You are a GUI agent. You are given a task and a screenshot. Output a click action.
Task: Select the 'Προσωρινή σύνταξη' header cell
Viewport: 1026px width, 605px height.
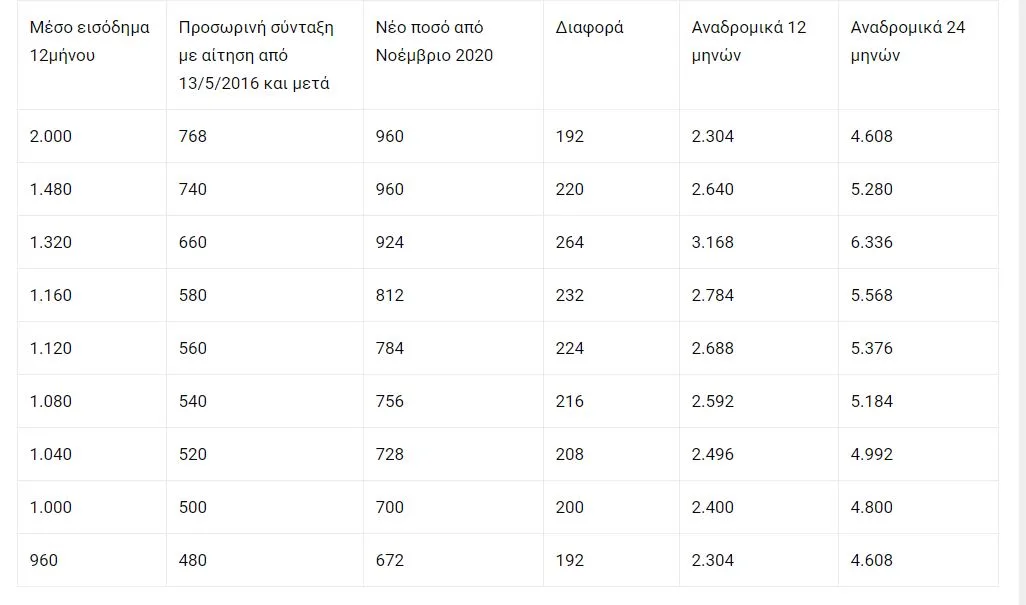pyautogui.click(x=256, y=55)
